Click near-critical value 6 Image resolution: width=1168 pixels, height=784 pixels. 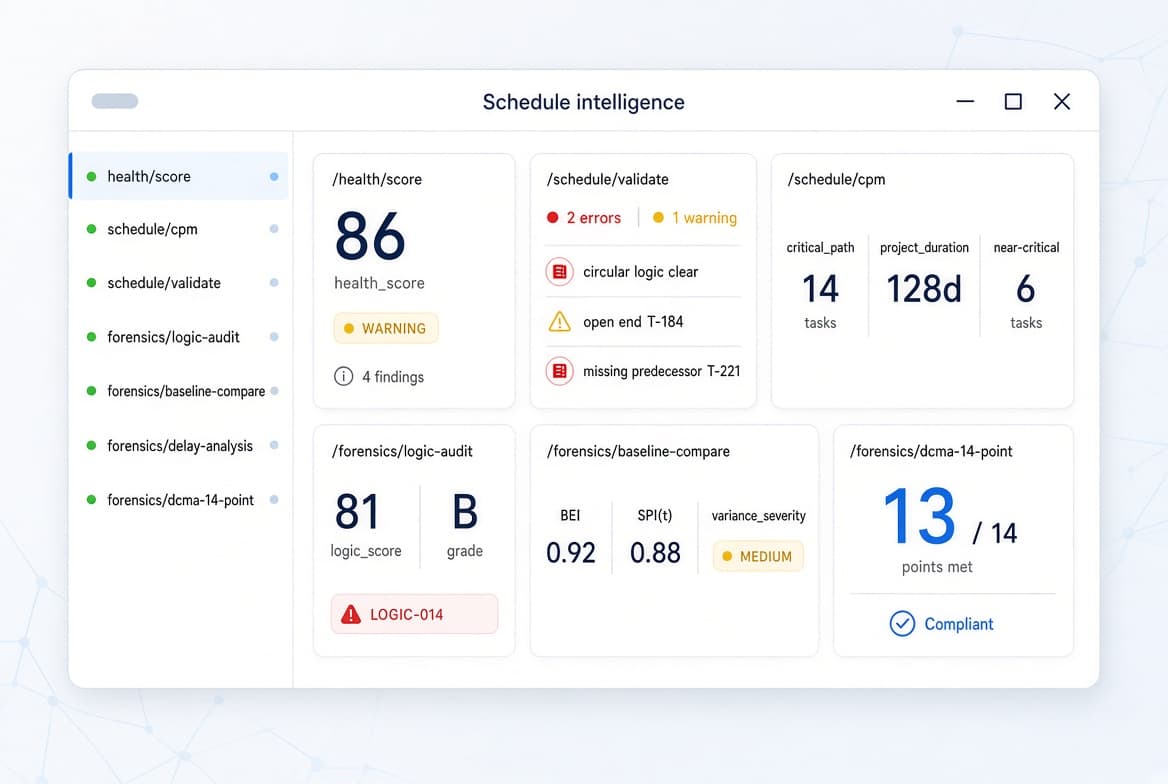pos(1026,288)
